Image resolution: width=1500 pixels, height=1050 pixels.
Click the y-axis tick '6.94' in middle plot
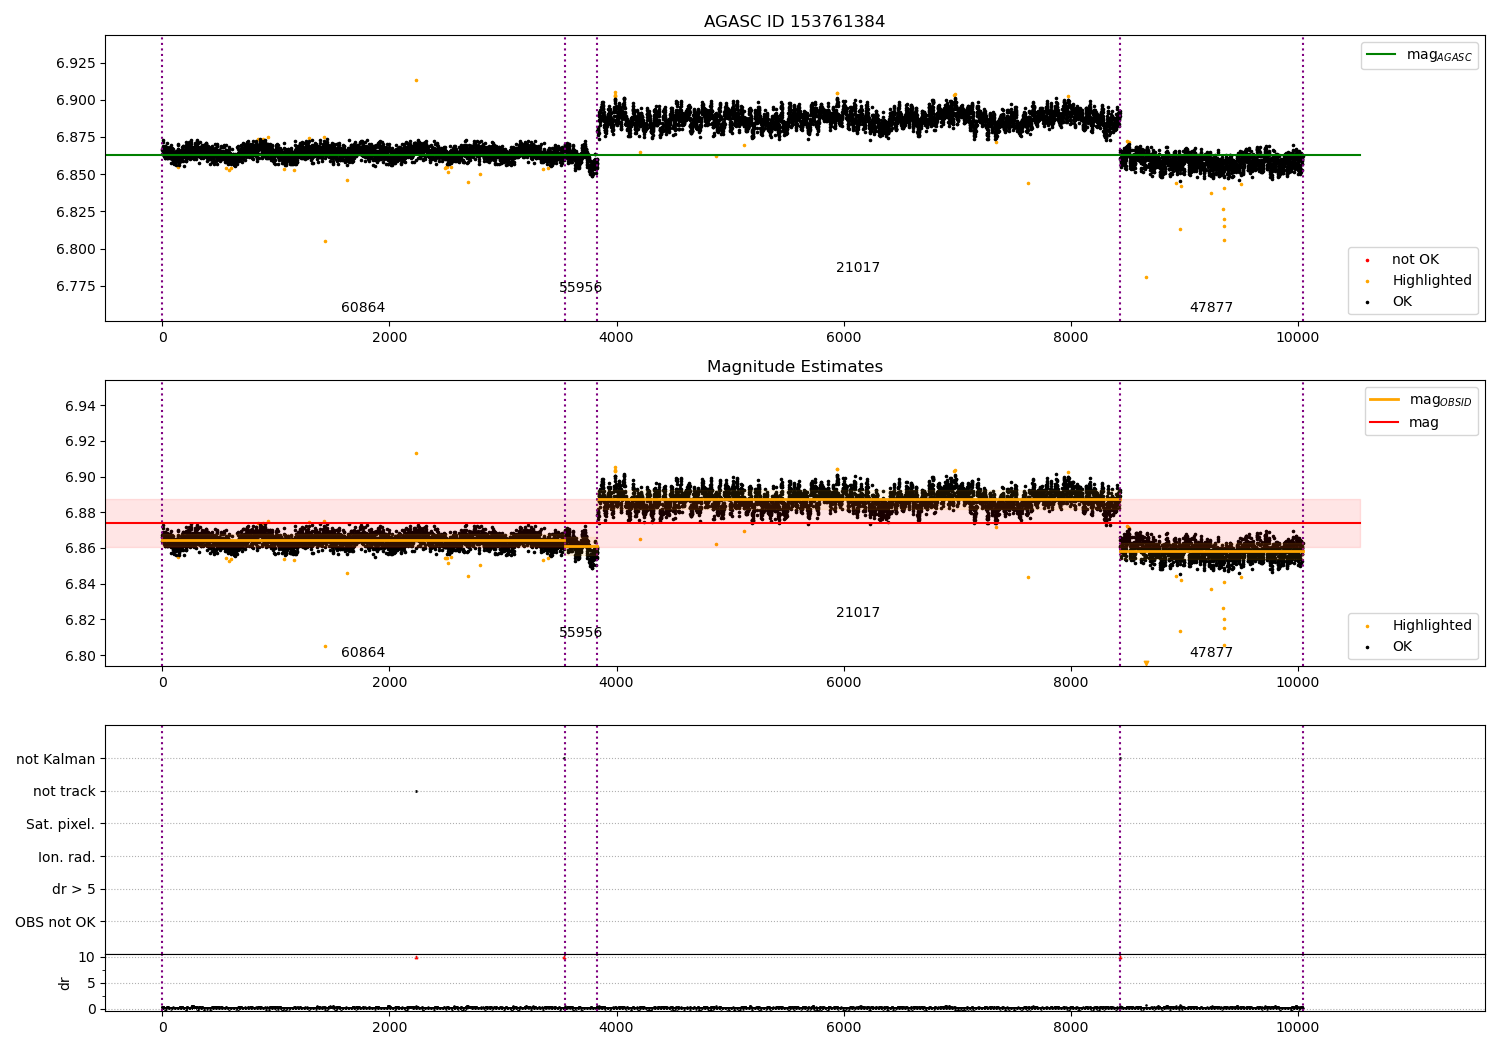pos(80,406)
